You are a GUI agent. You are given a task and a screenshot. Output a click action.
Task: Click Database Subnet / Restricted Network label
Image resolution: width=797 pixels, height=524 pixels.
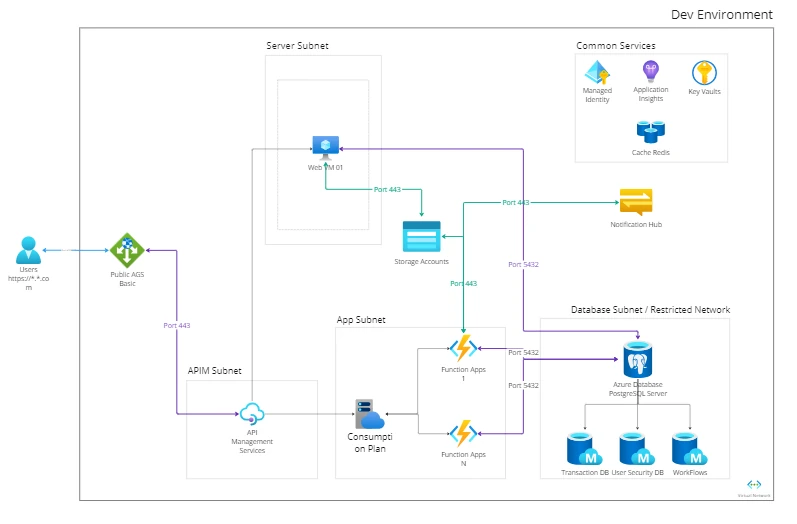pos(650,310)
